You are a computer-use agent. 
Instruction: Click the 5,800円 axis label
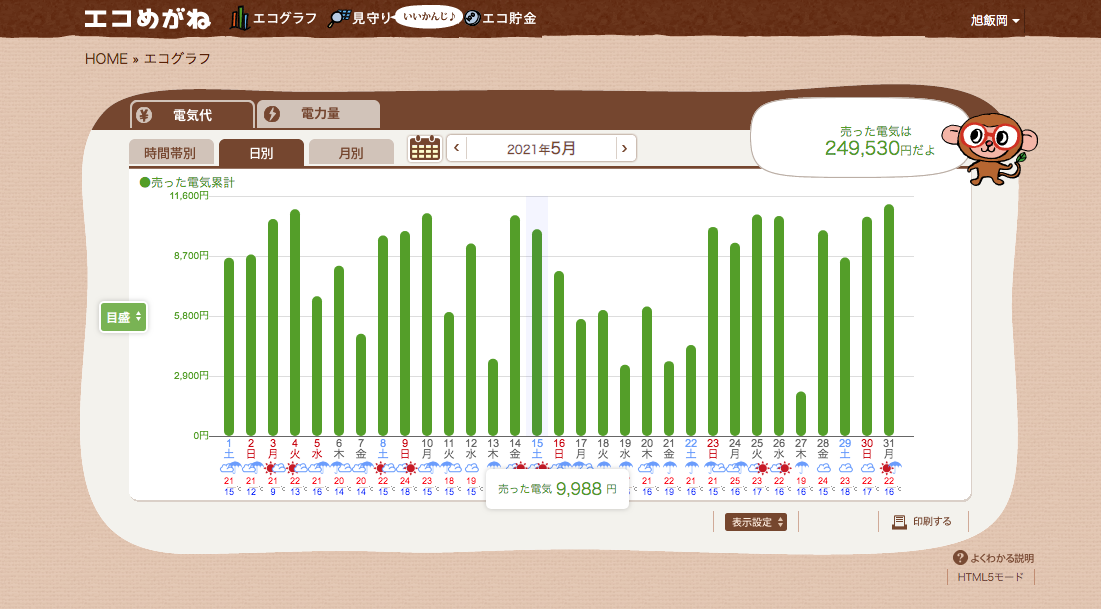(x=192, y=316)
